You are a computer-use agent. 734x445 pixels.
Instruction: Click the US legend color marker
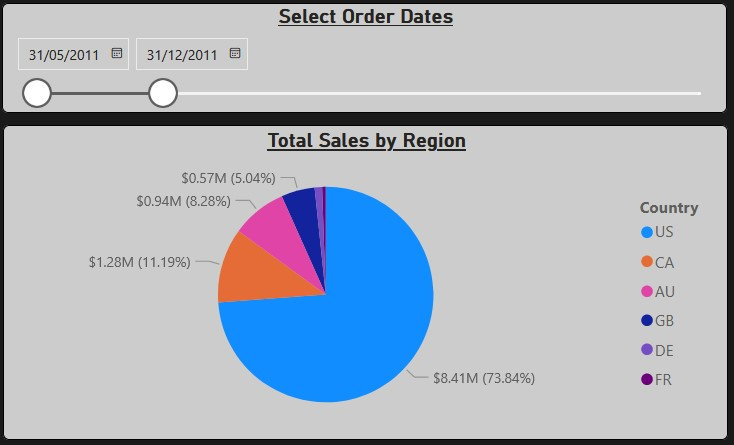pyautogui.click(x=646, y=233)
